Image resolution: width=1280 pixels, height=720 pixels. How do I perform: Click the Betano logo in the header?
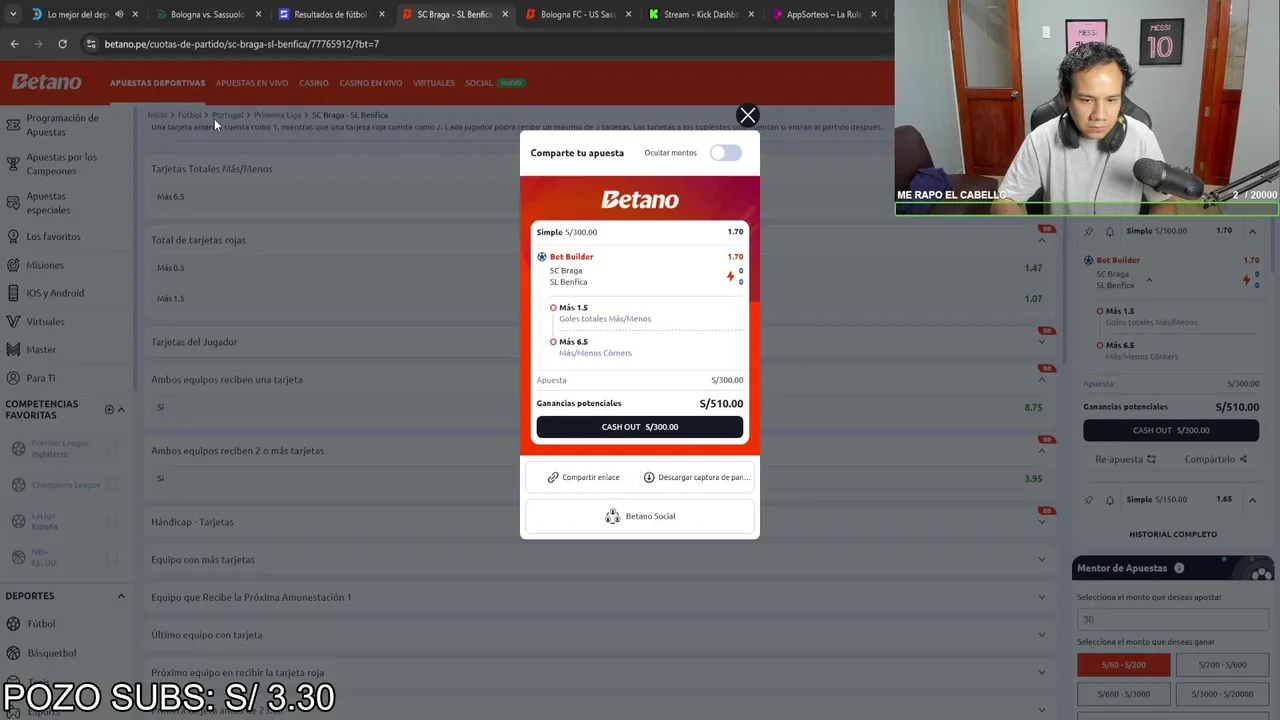[47, 82]
